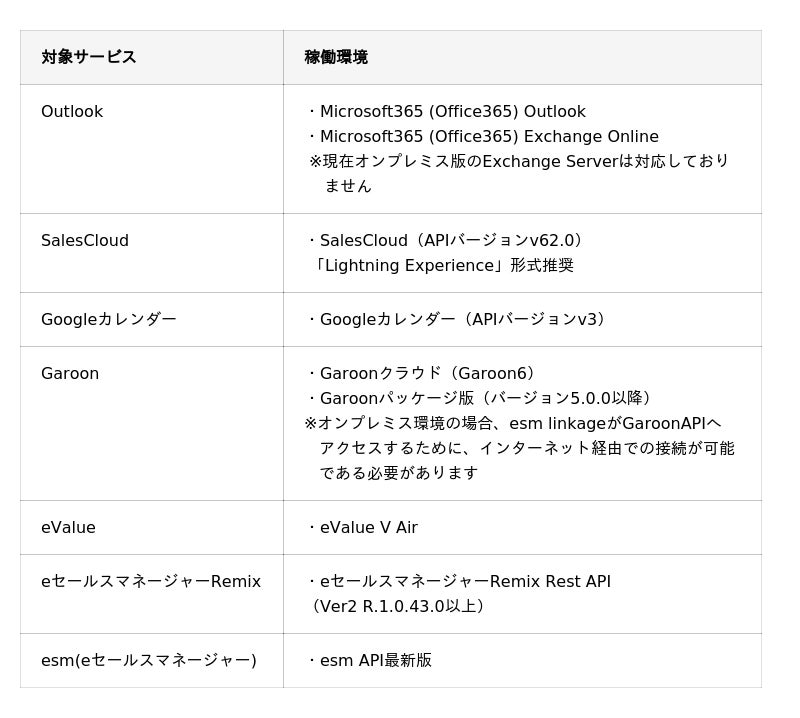Select the Outlook service cell
This screenshot has height=718, width=800.
coord(72,112)
